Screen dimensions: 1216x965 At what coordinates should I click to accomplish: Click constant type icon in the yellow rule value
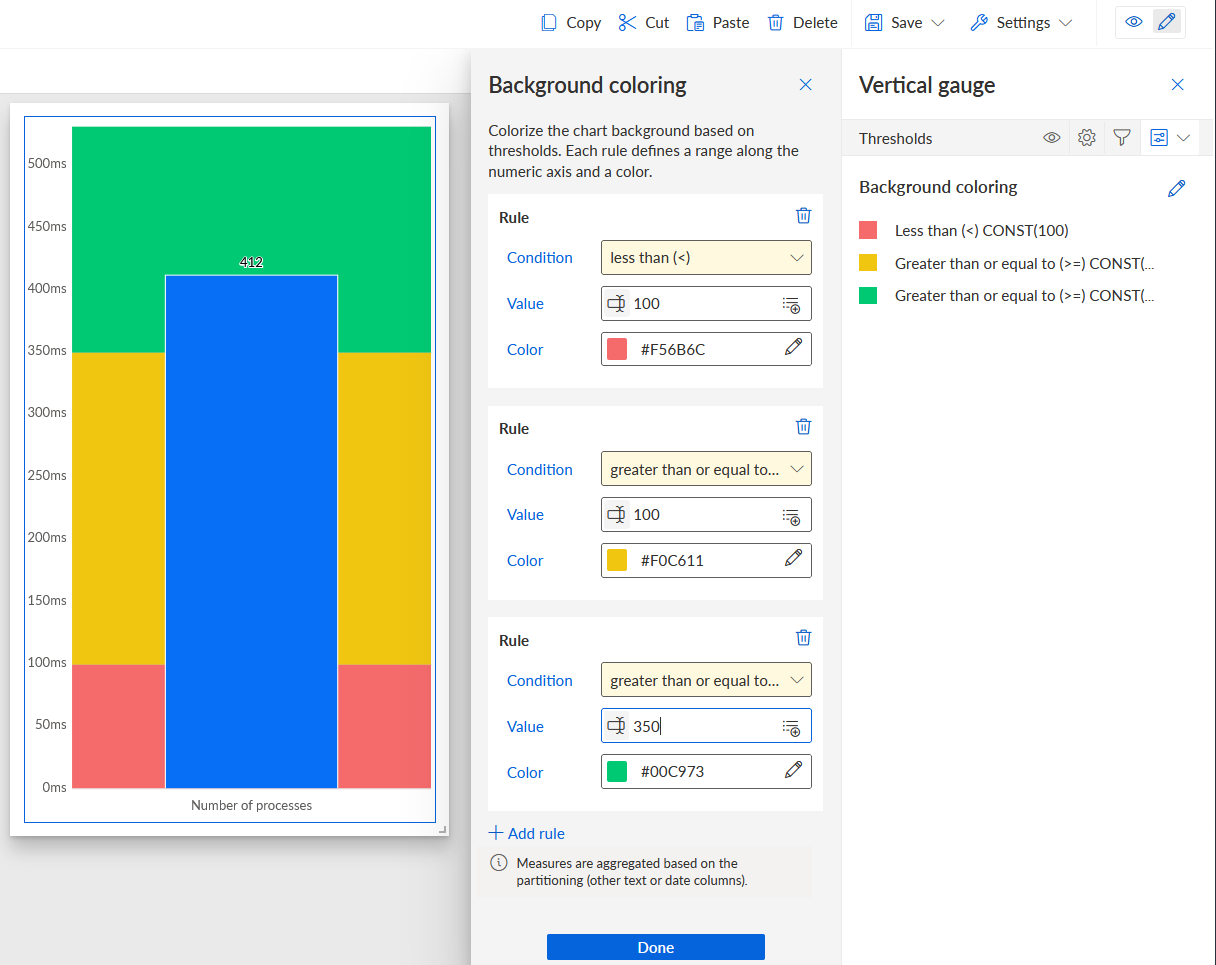coord(617,514)
